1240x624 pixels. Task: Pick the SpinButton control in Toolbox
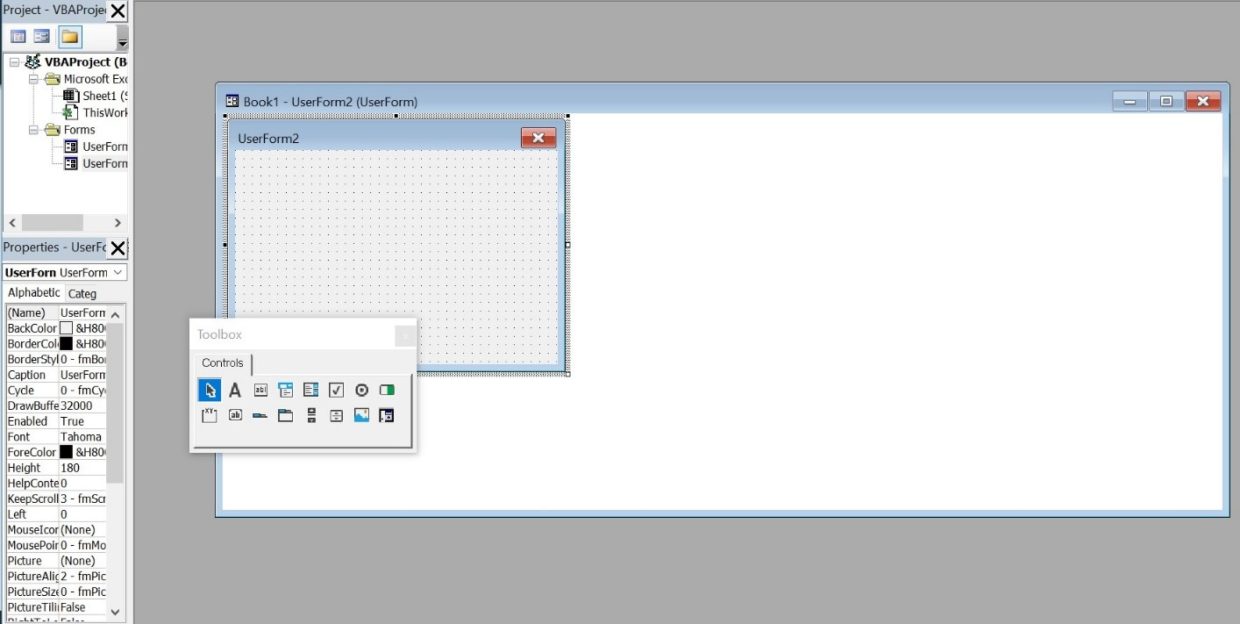click(336, 415)
